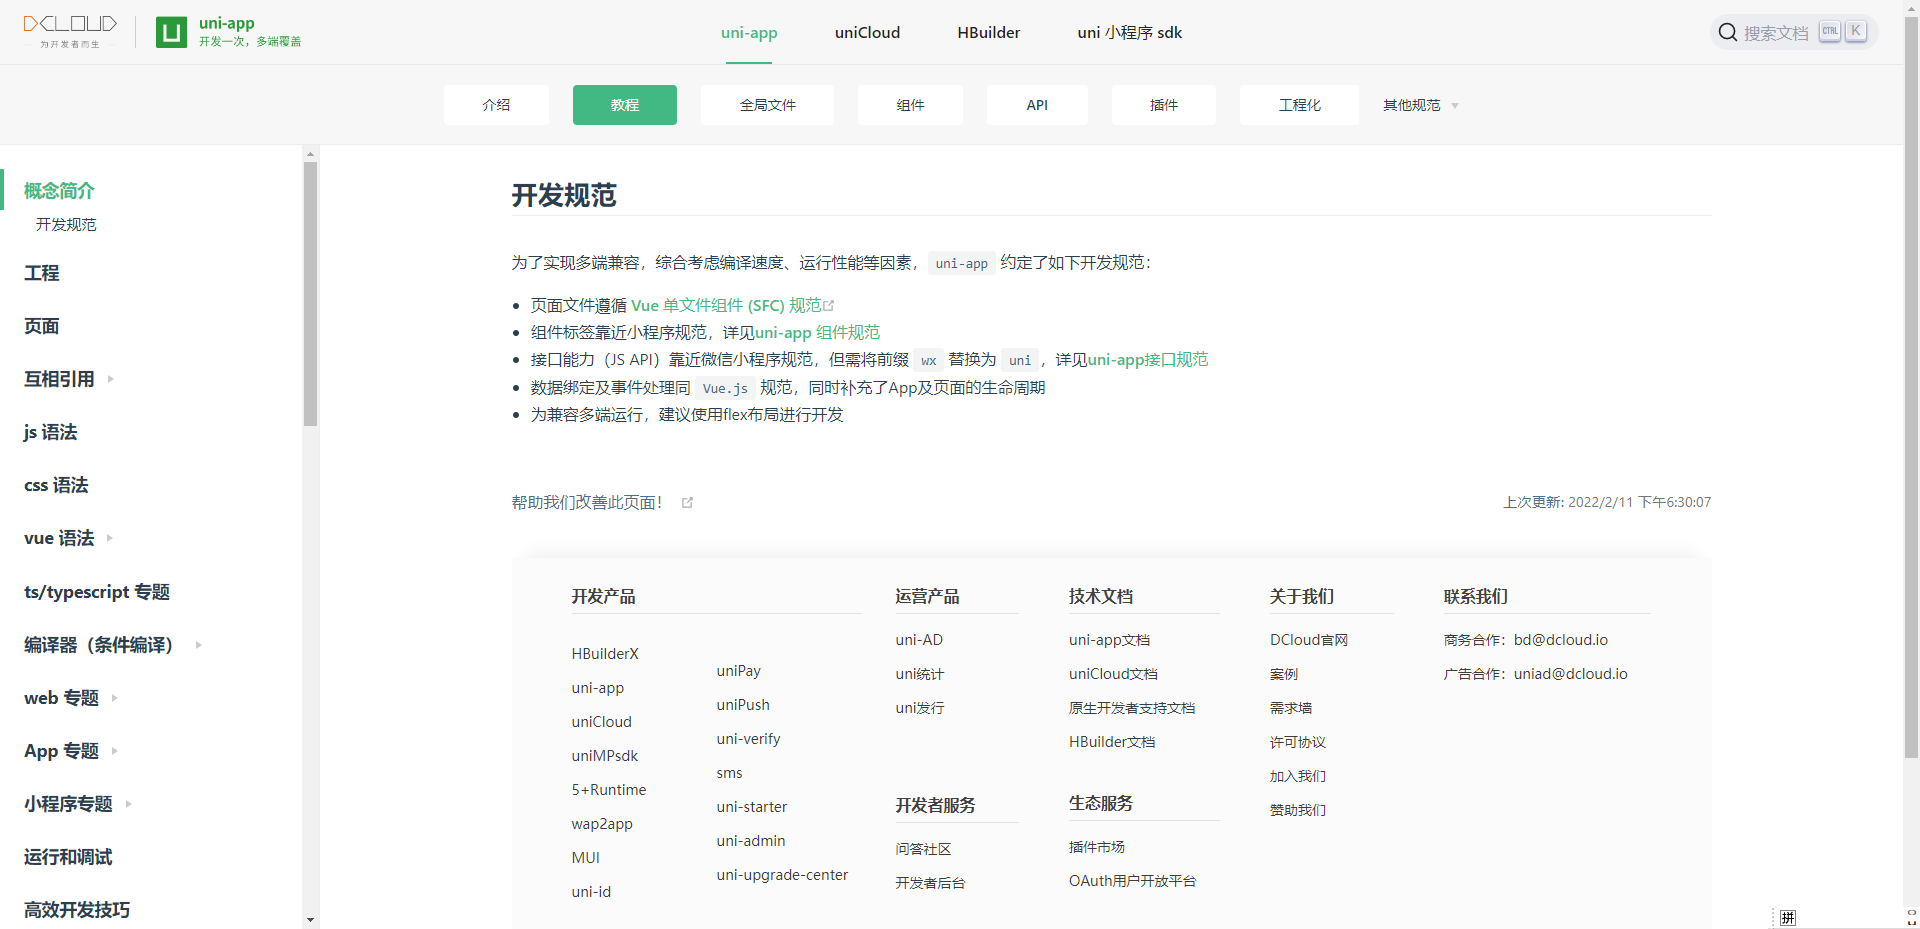
Task: Click the 拼 input method indicator
Action: click(x=1790, y=917)
